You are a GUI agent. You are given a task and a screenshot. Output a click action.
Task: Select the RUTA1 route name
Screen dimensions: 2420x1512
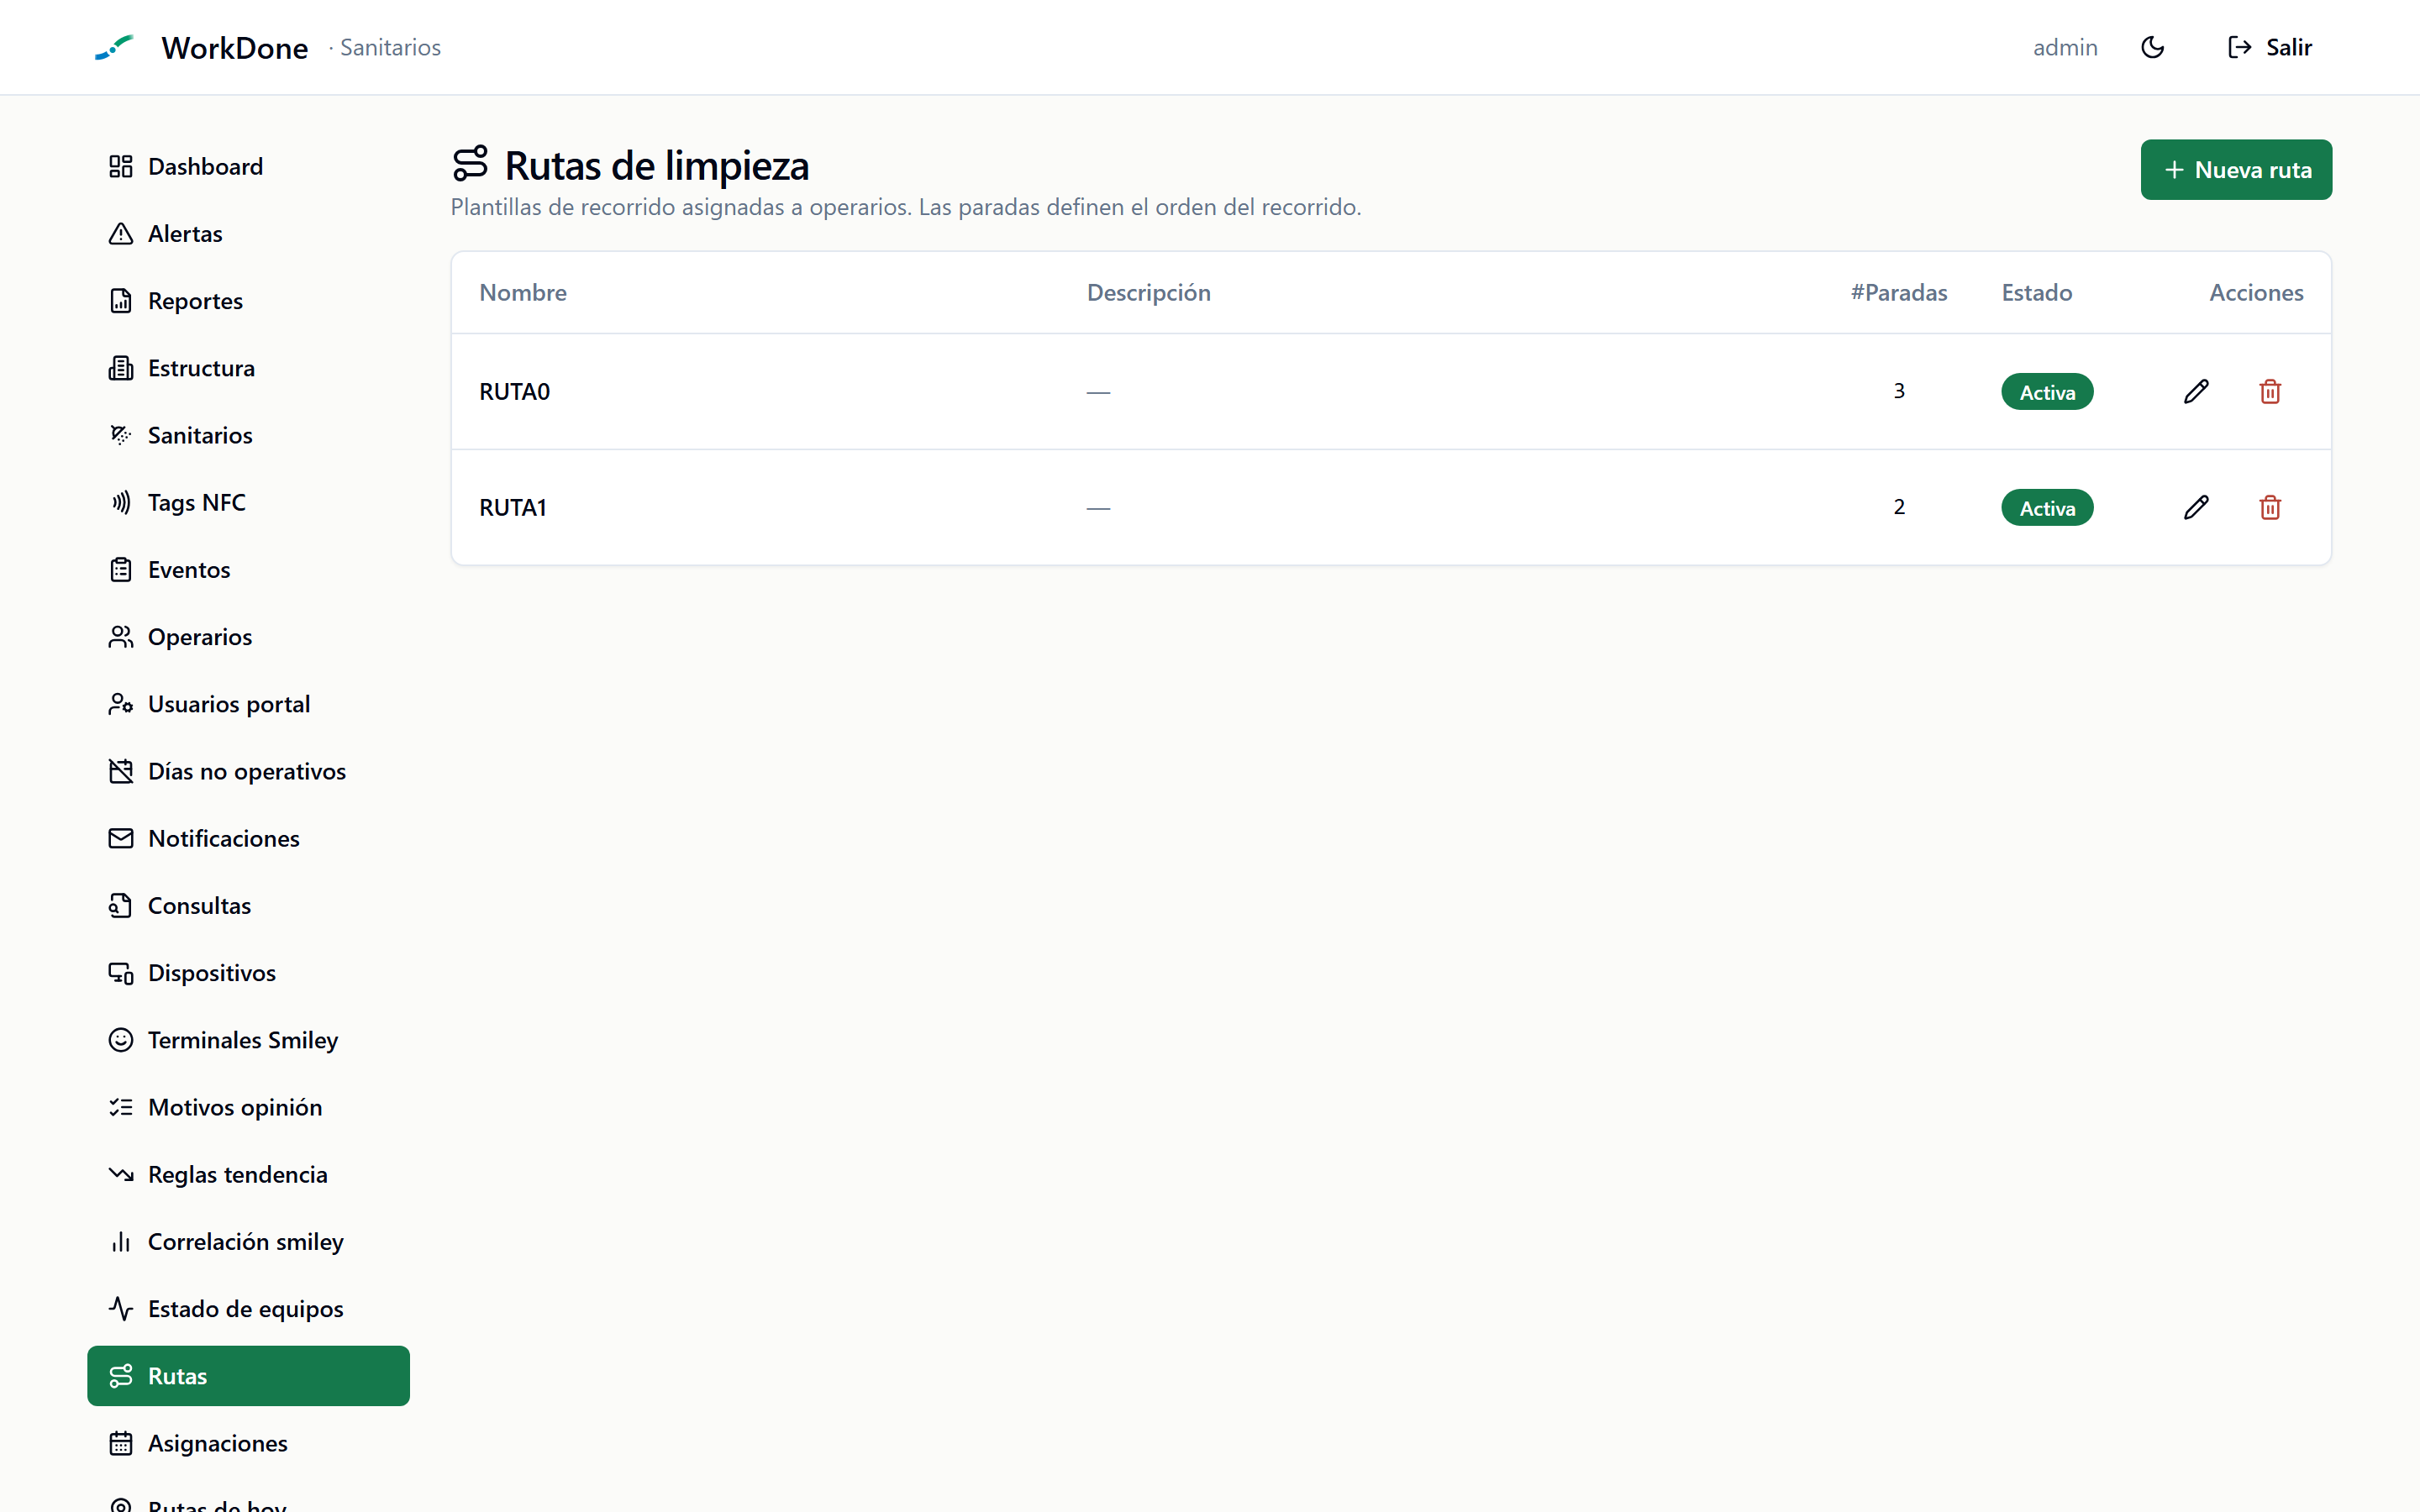pos(513,507)
